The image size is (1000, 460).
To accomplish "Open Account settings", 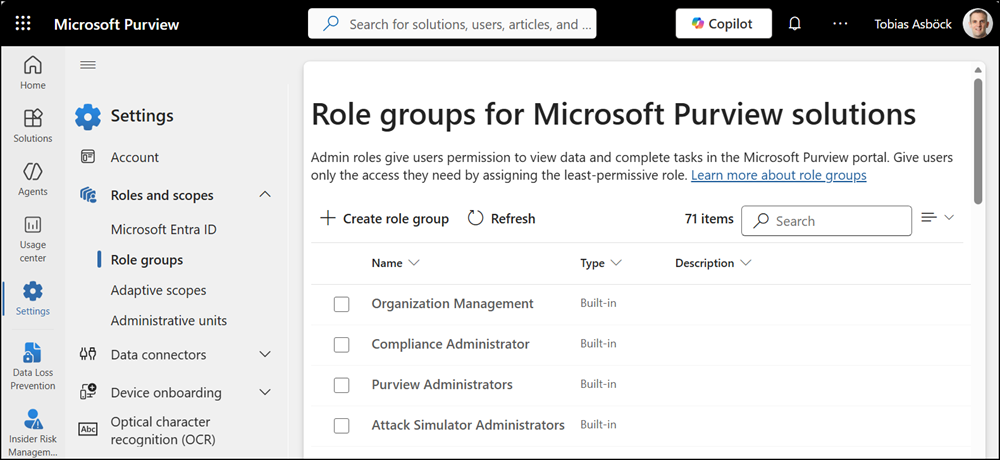I will pos(135,157).
